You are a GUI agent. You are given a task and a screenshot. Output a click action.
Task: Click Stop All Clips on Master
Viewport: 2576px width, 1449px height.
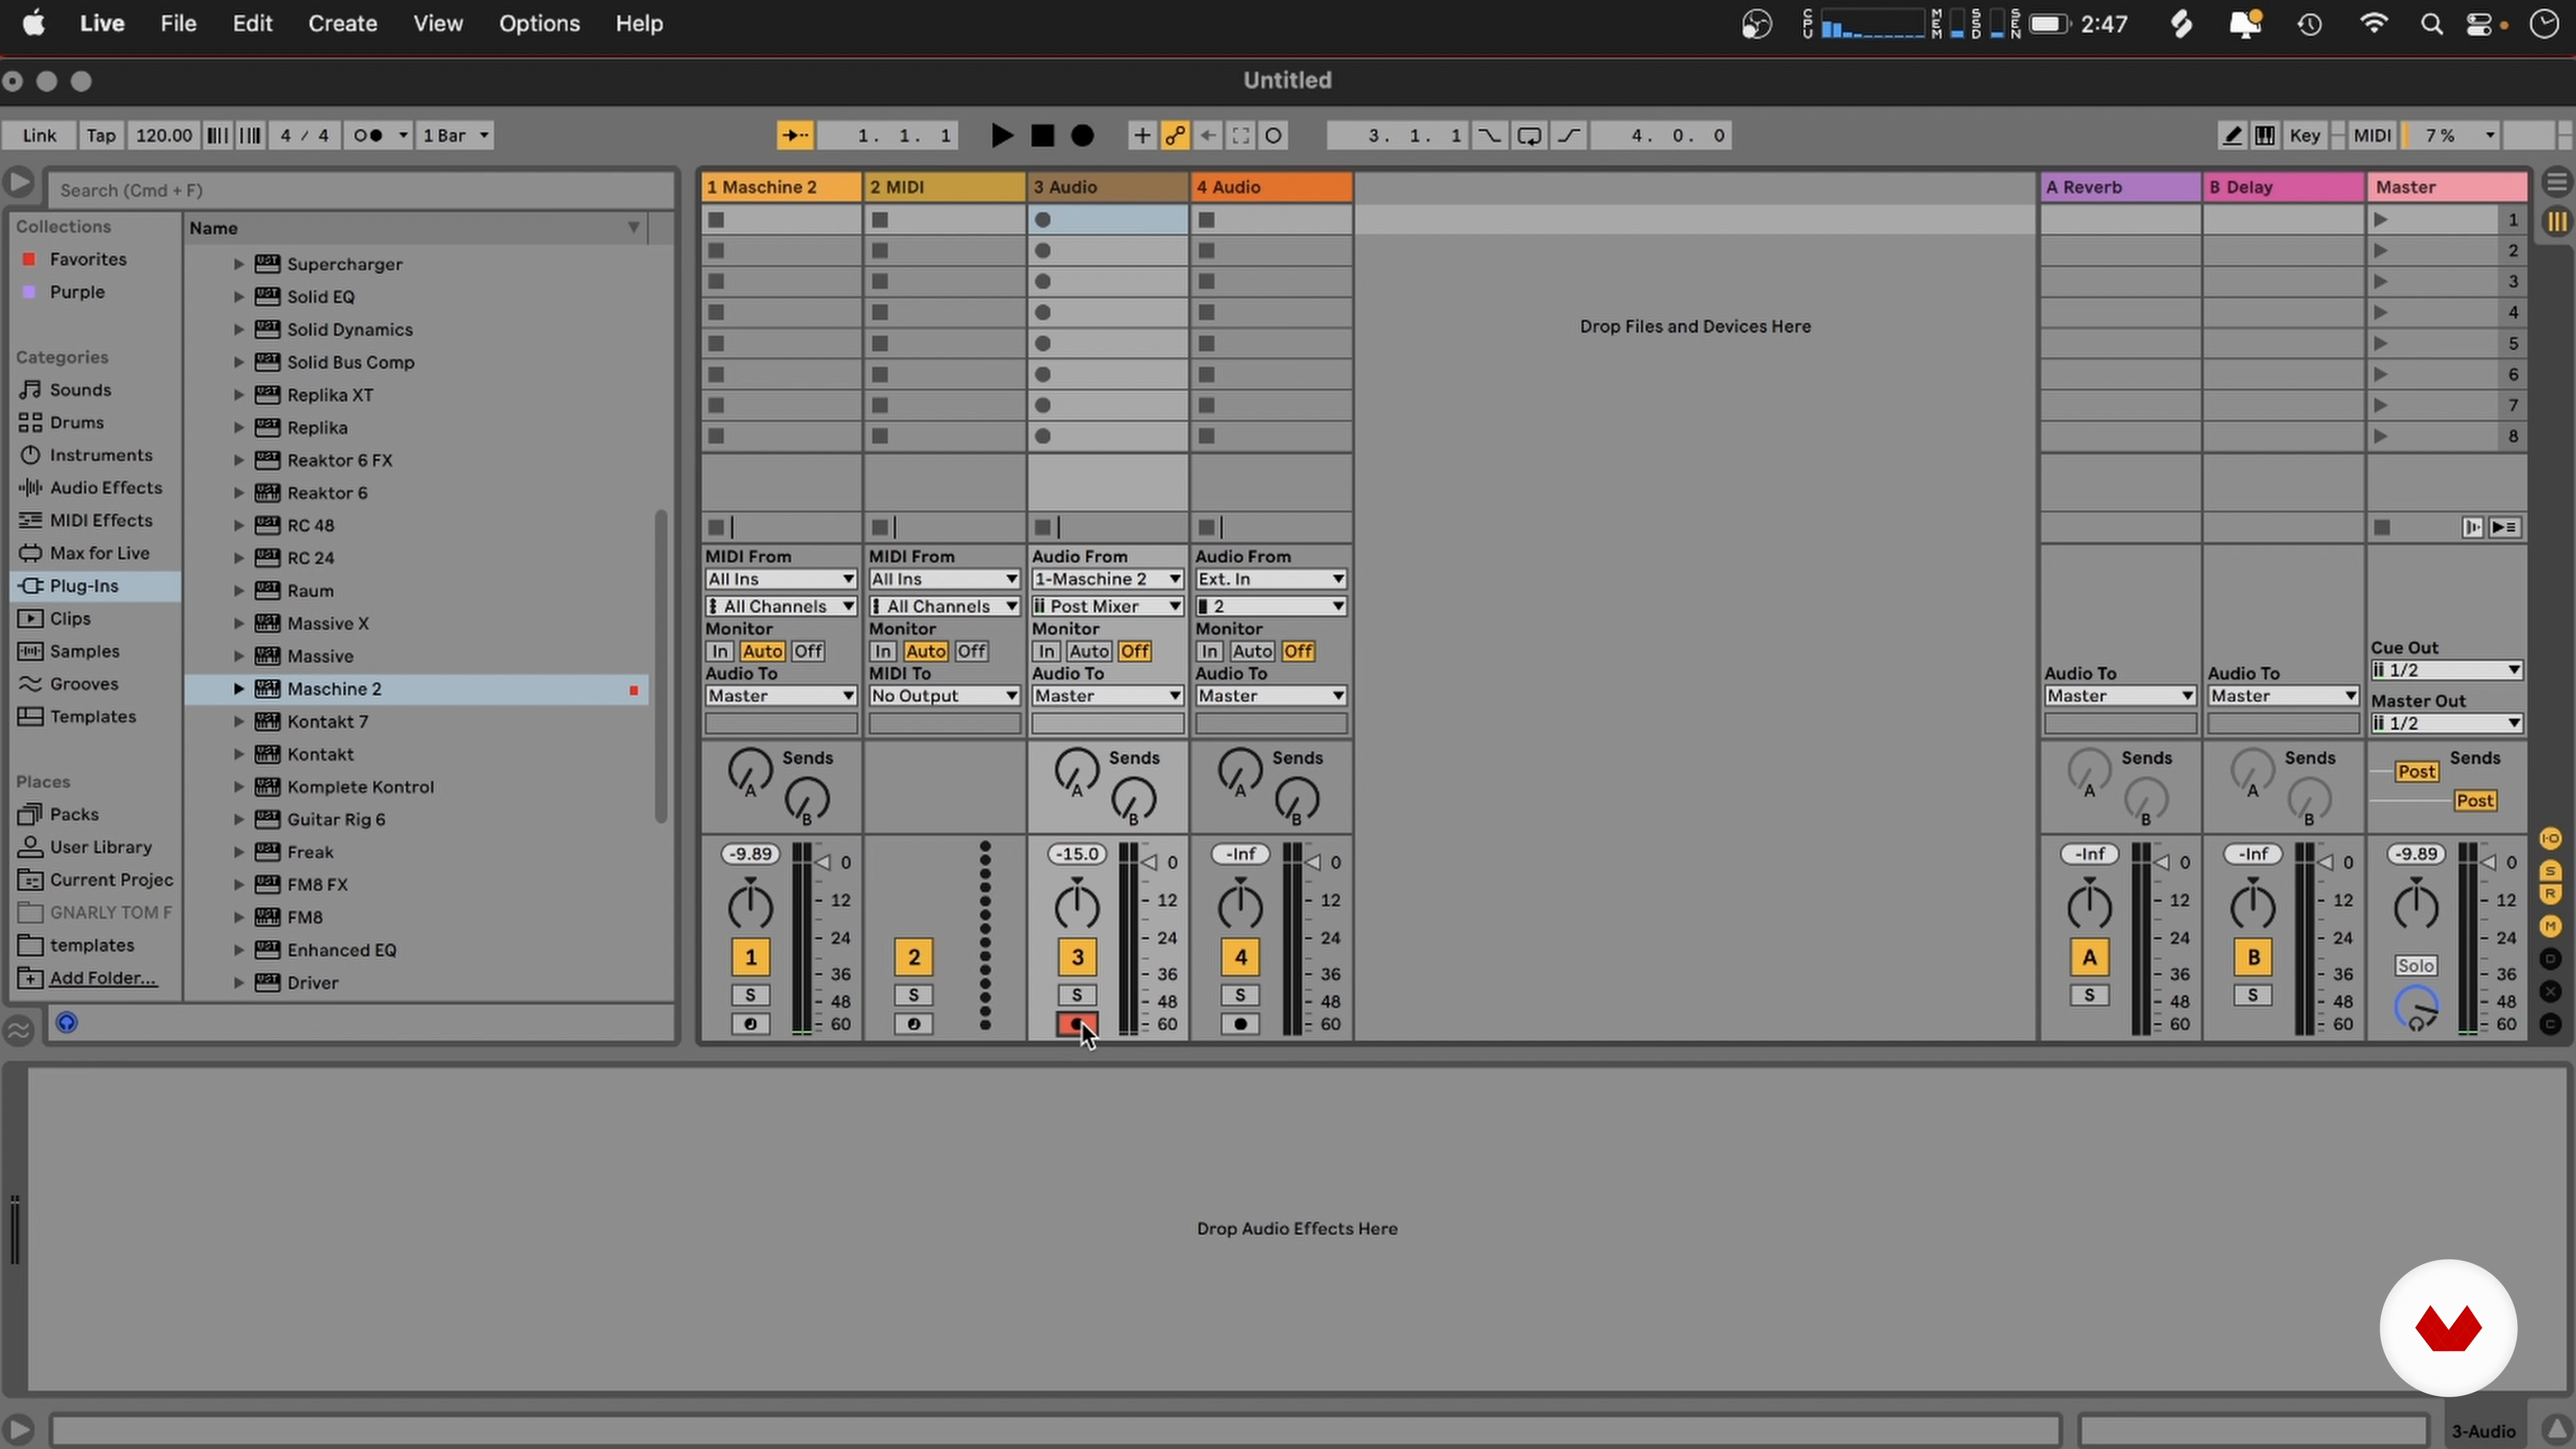tap(2382, 527)
